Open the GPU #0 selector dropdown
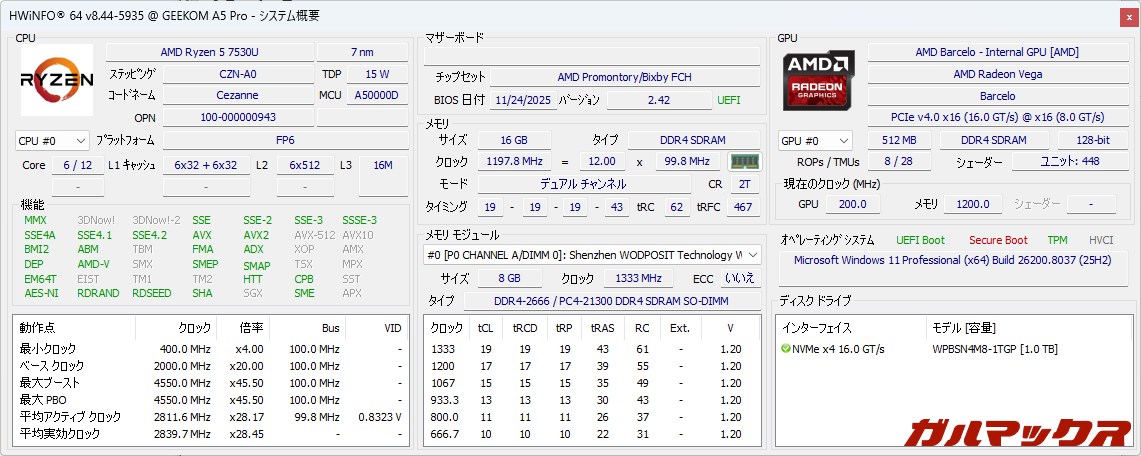The width and height of the screenshot is (1141, 456). click(815, 140)
